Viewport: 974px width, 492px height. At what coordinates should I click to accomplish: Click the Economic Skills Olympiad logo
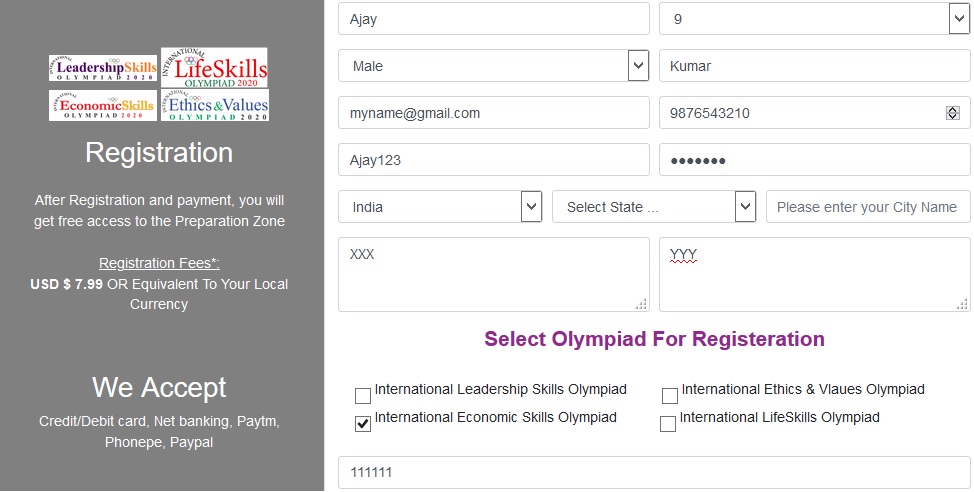point(103,105)
